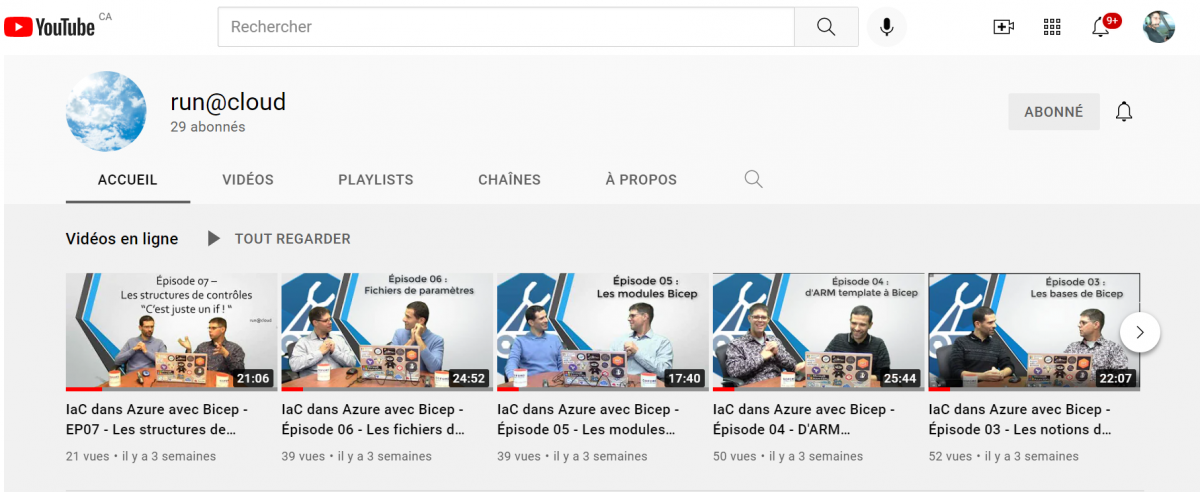The image size is (1200, 492).
Task: Toggle the channel notification bell beside ABONNÉ
Action: (x=1124, y=111)
